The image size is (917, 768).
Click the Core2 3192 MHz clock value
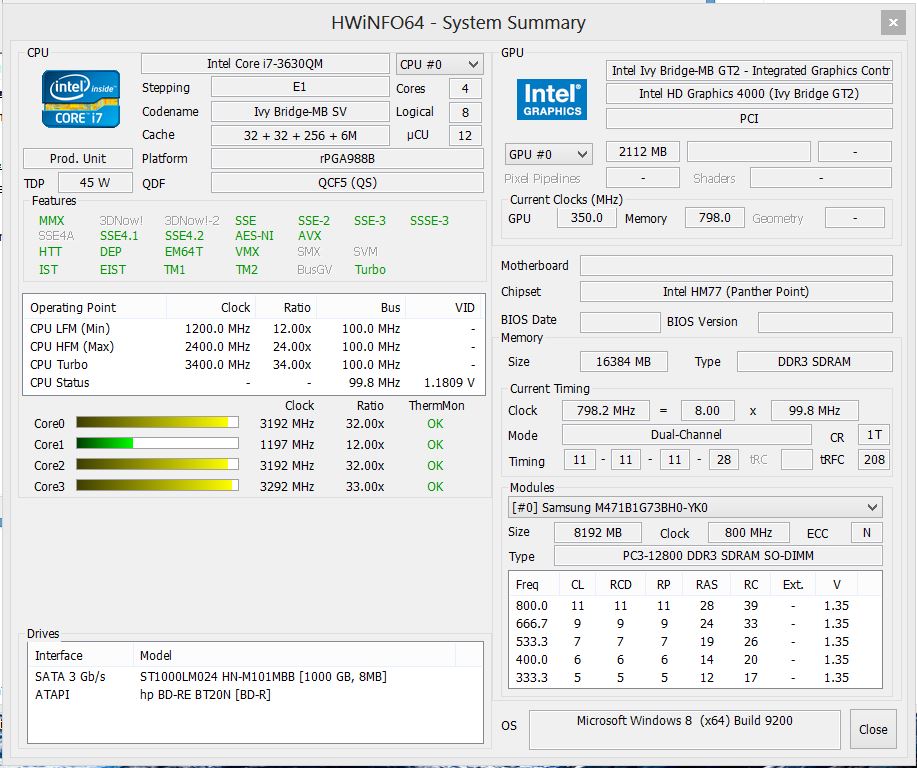point(287,466)
